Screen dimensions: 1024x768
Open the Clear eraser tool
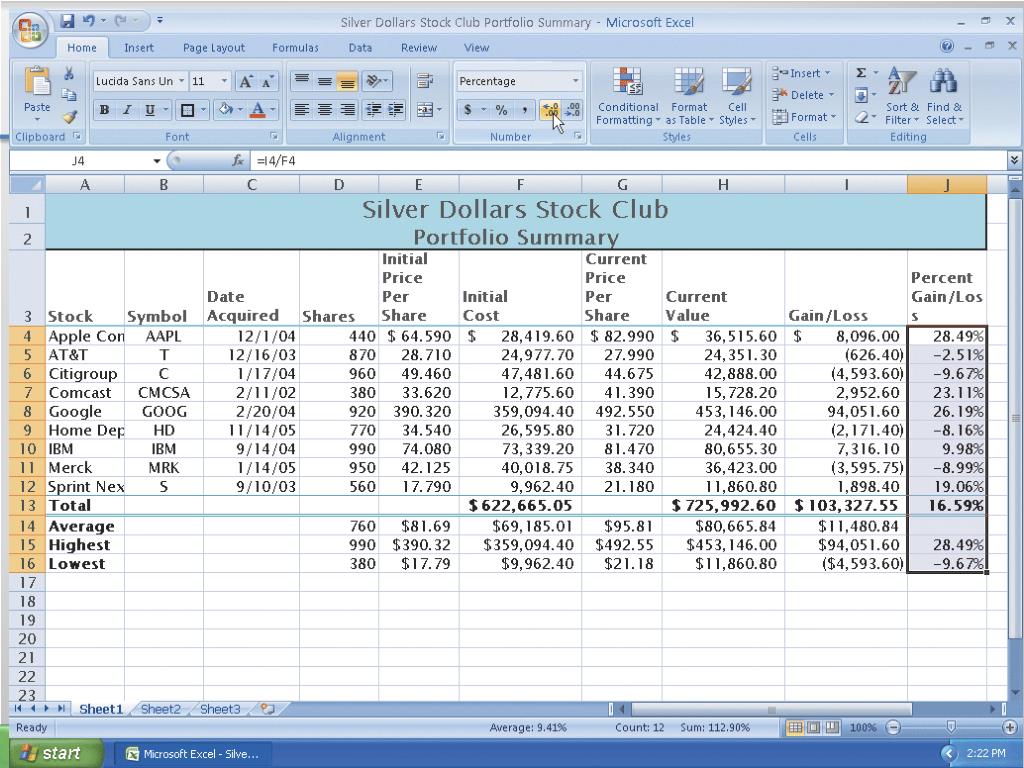click(x=861, y=117)
